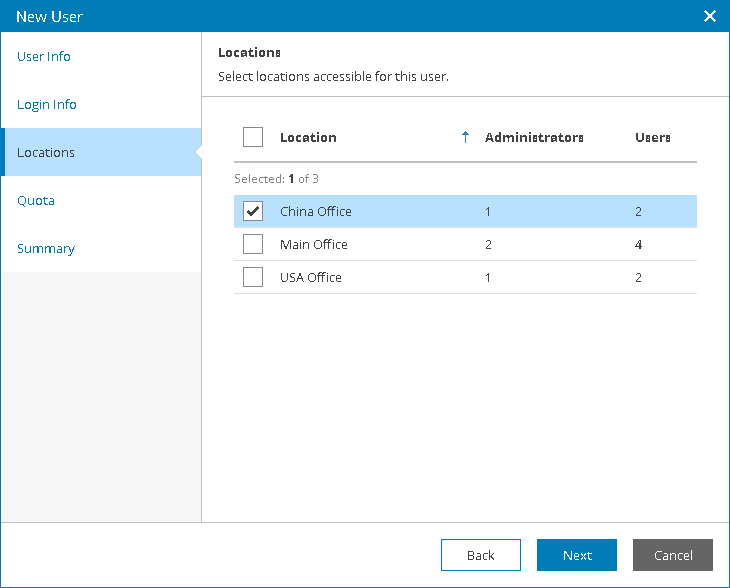The image size is (730, 588).
Task: Uncheck the China Office checkbox
Action: (x=253, y=212)
